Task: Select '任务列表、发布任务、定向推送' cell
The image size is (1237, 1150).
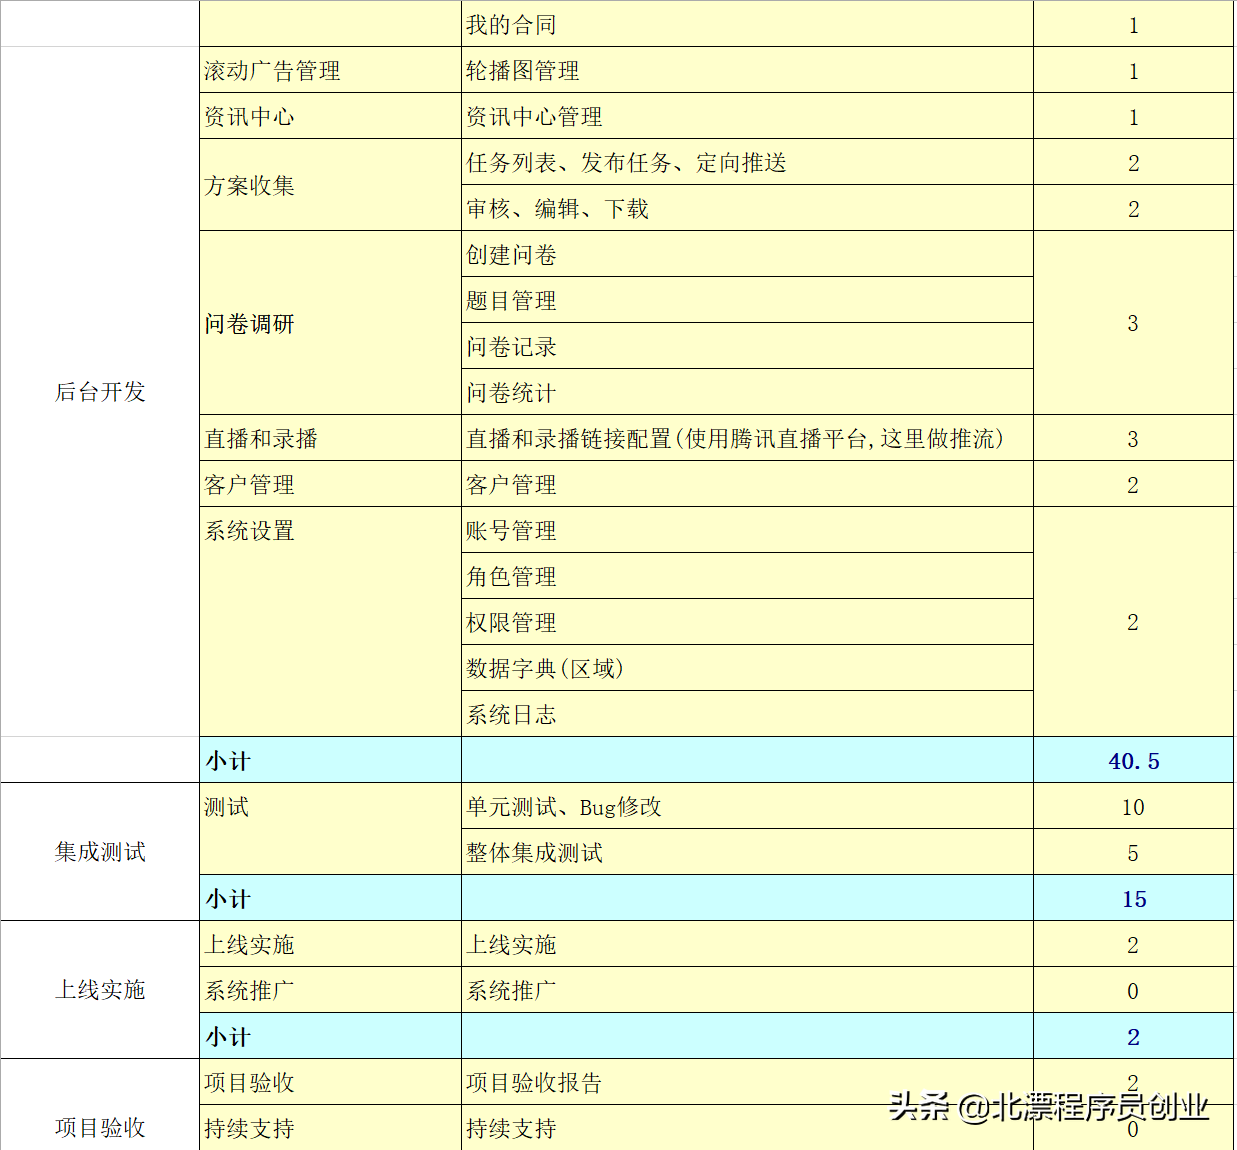Action: (x=747, y=162)
